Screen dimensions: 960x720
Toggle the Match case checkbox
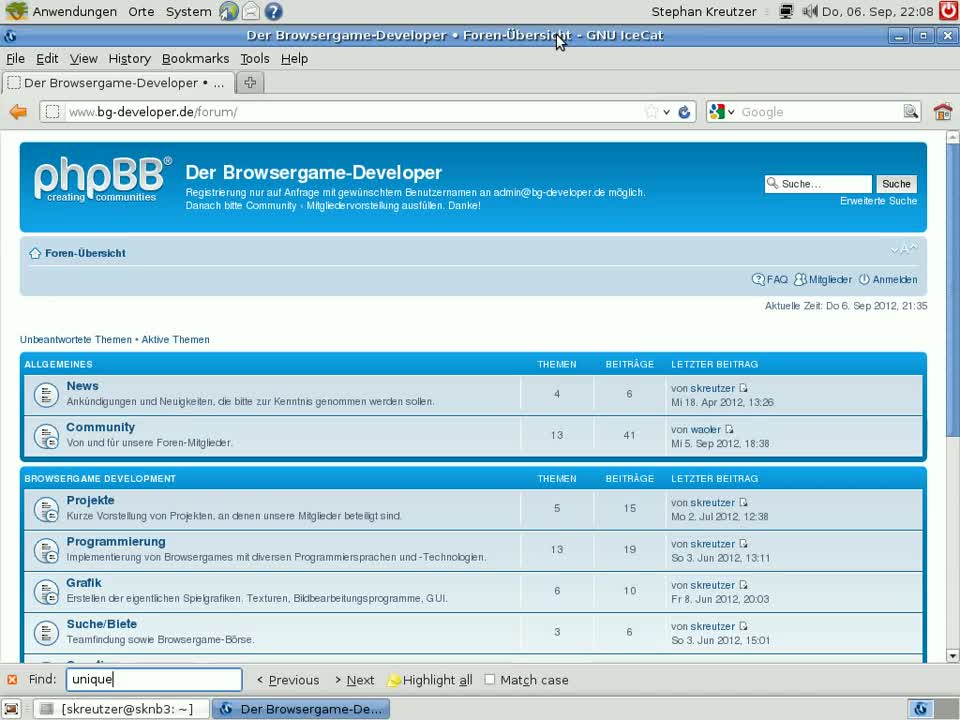pos(490,680)
